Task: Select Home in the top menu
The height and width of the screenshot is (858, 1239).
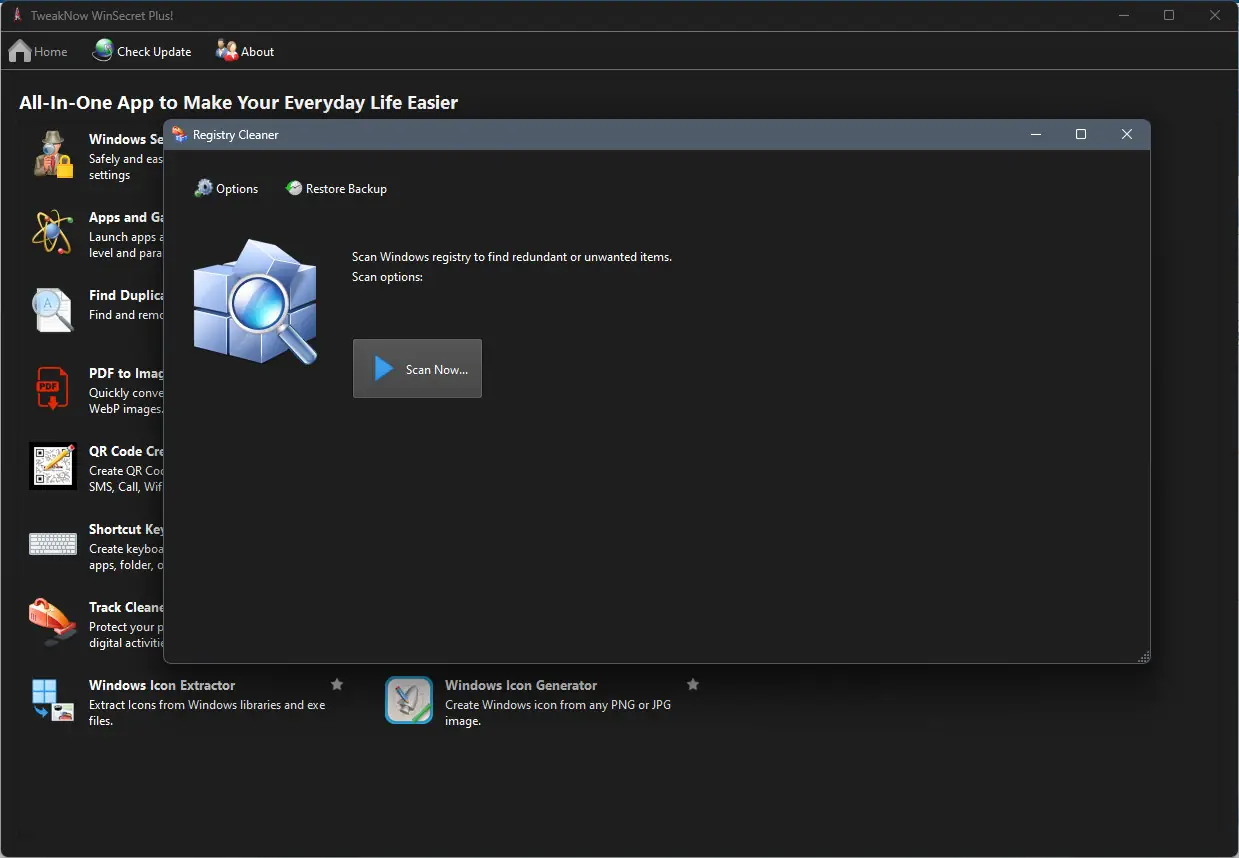Action: coord(38,51)
